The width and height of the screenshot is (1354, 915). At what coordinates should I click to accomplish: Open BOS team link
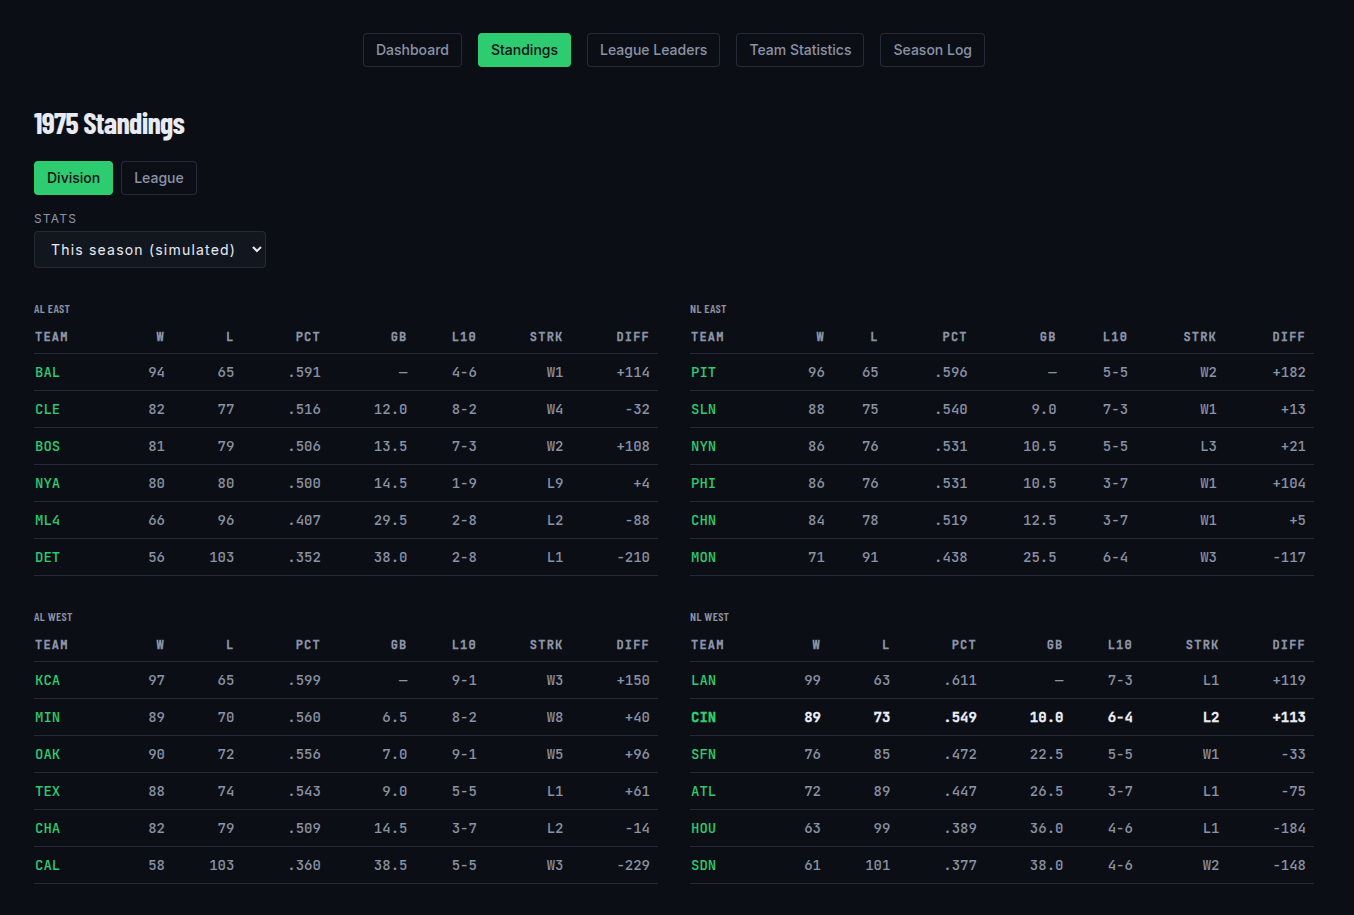pyautogui.click(x=47, y=446)
